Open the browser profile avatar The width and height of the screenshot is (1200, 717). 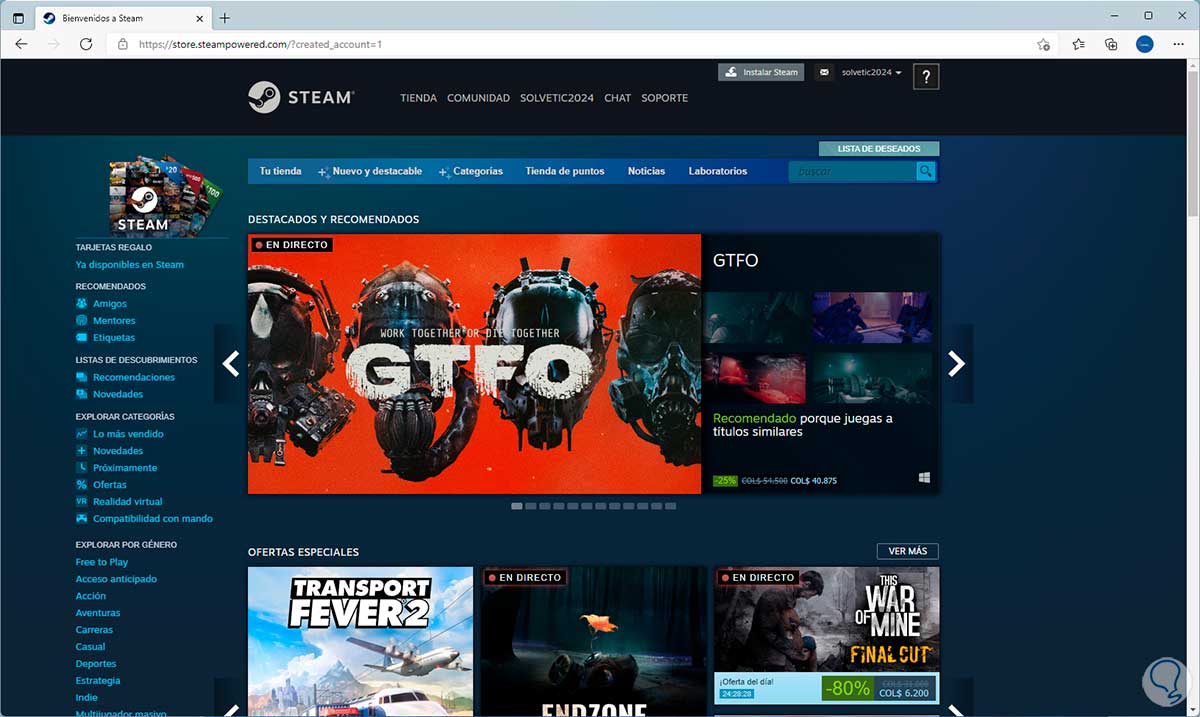(x=1145, y=44)
